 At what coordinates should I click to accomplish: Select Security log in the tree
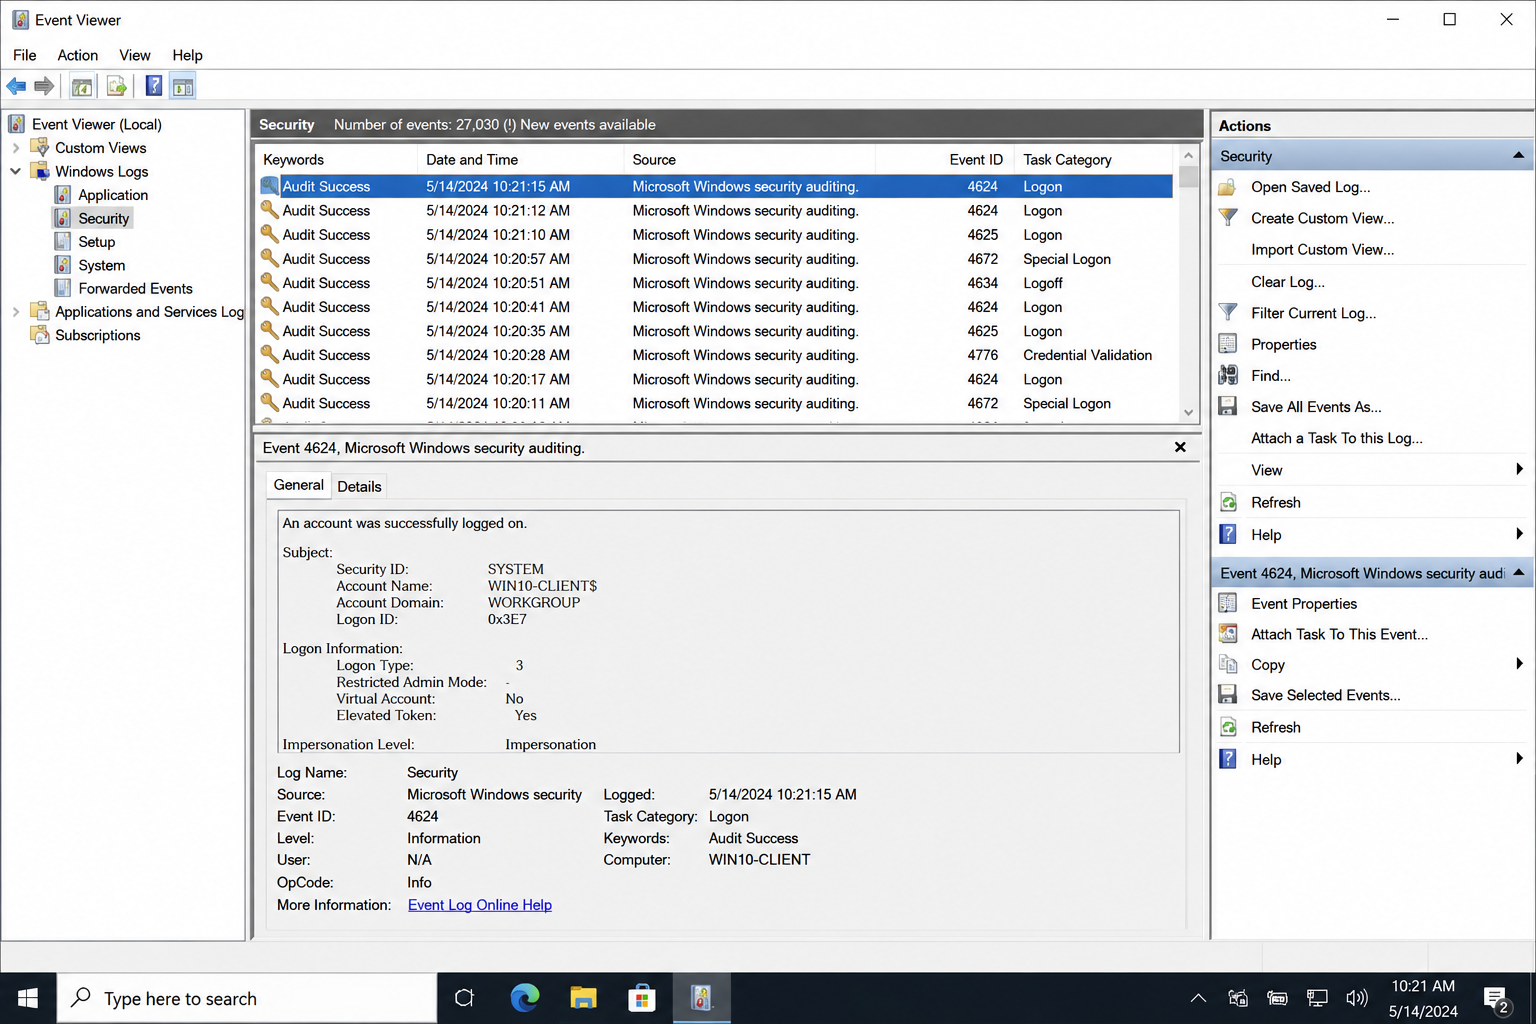click(104, 218)
